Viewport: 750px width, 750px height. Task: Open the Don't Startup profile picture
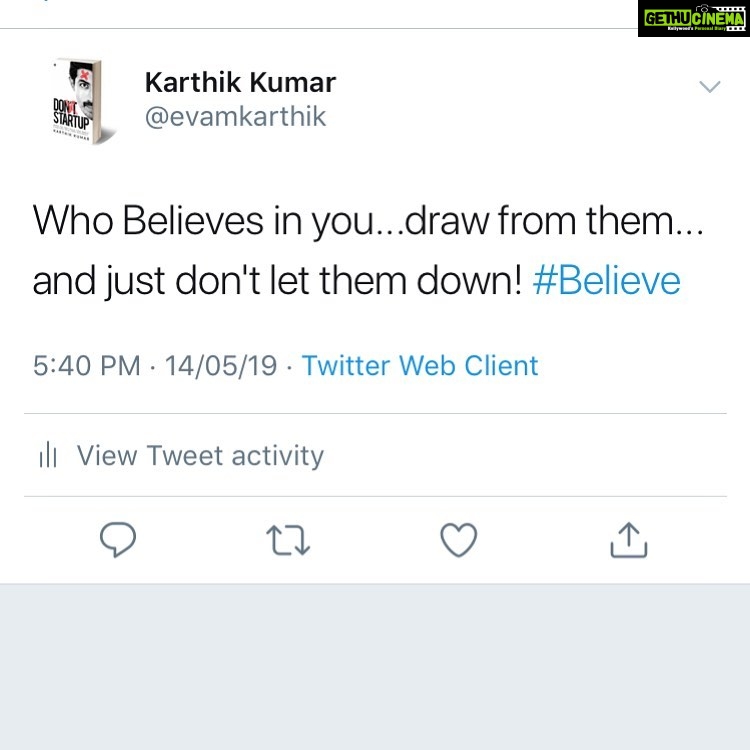pyautogui.click(x=81, y=101)
